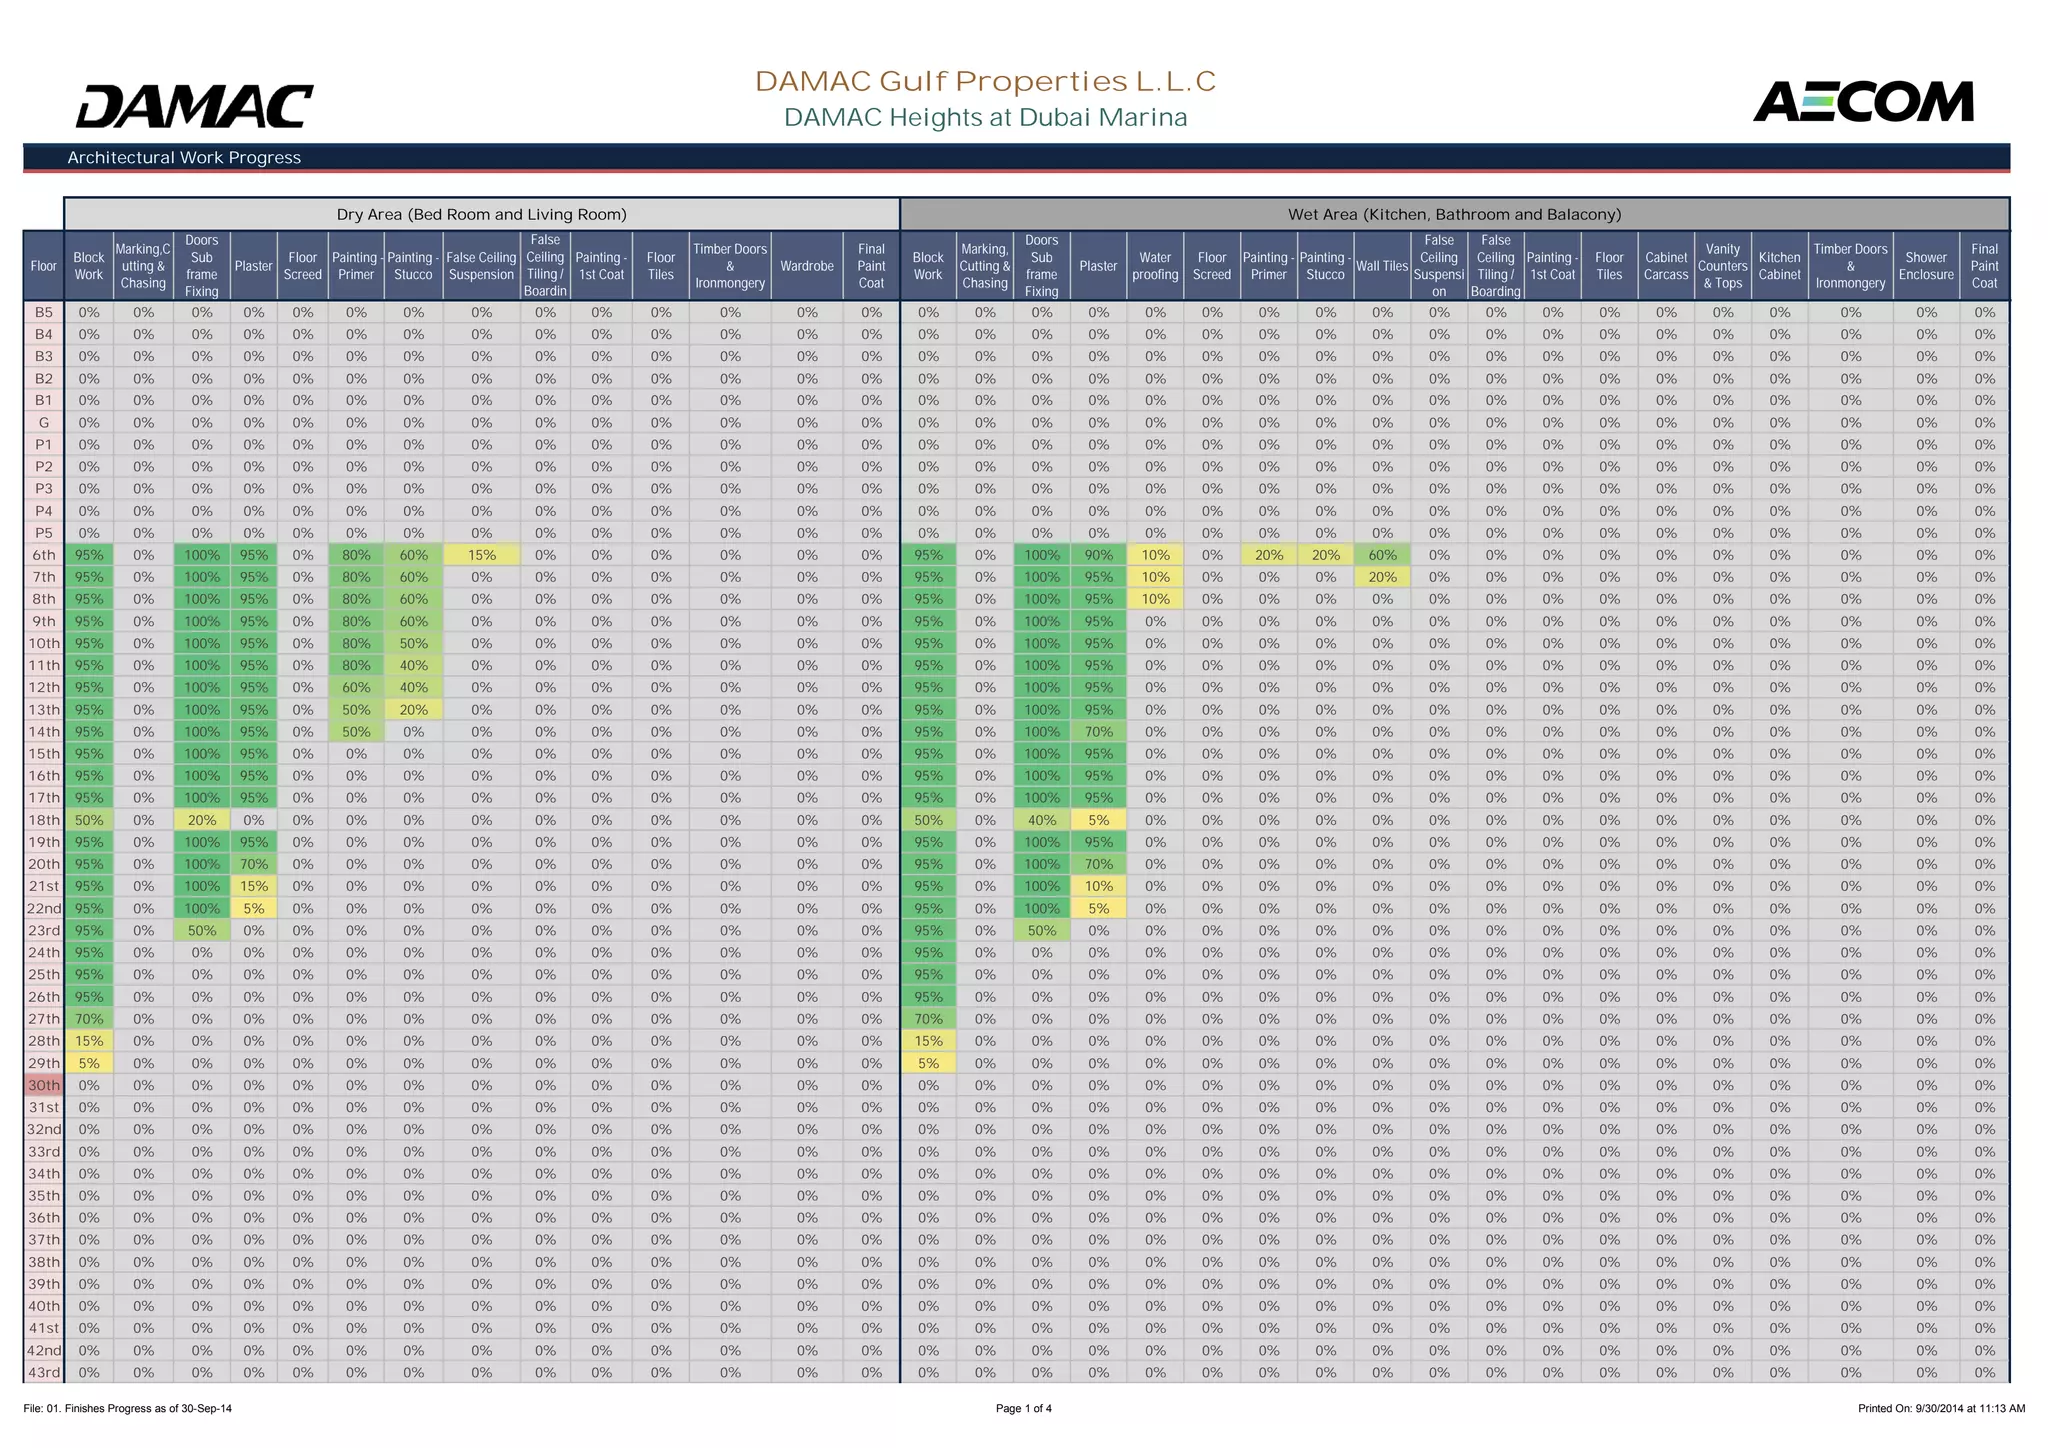Viewport: 2048px width, 1448px height.
Task: Click the Shower Enclosure column header
Action: point(1926,266)
